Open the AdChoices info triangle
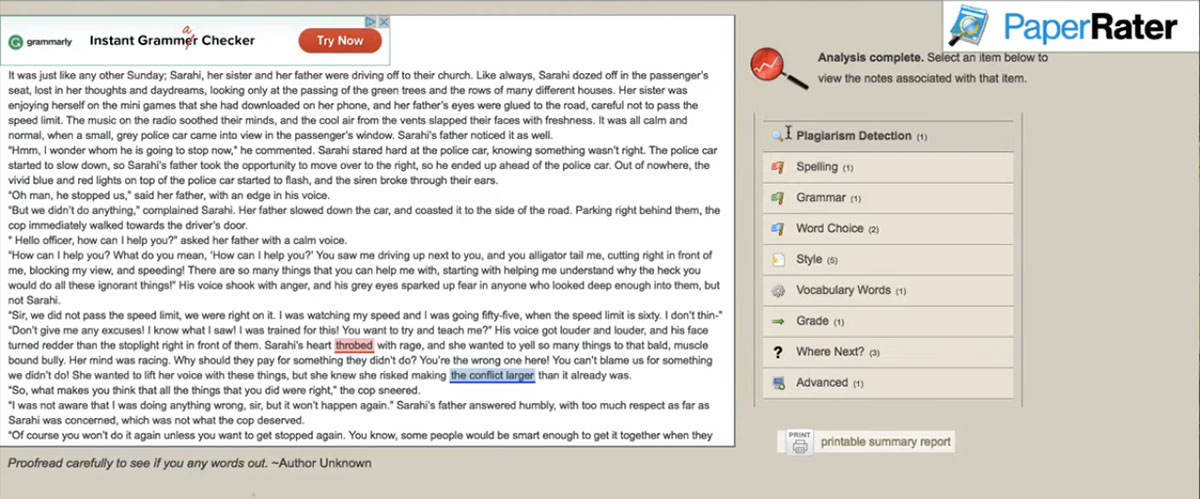This screenshot has height=499, width=1200. (370, 22)
